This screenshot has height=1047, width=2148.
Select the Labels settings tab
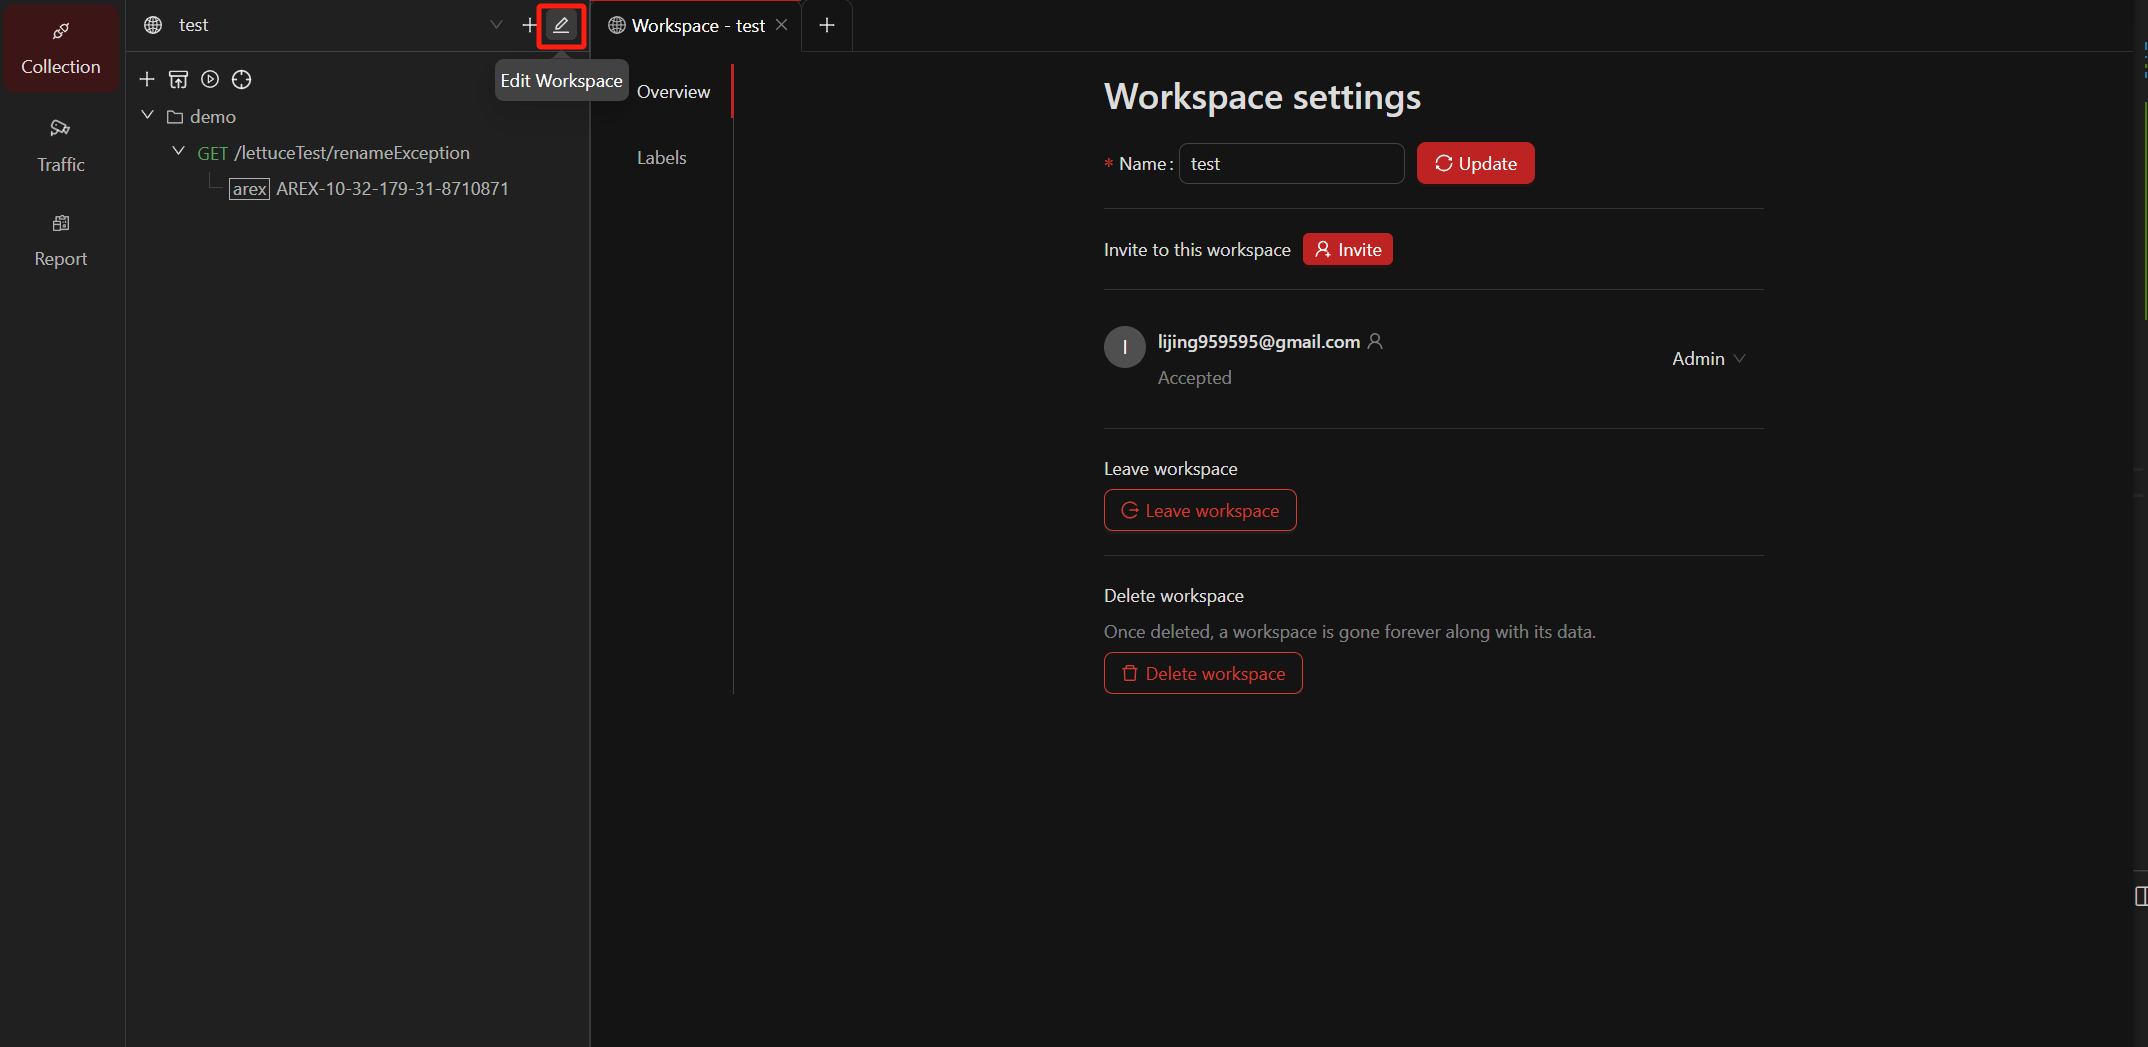coord(662,158)
